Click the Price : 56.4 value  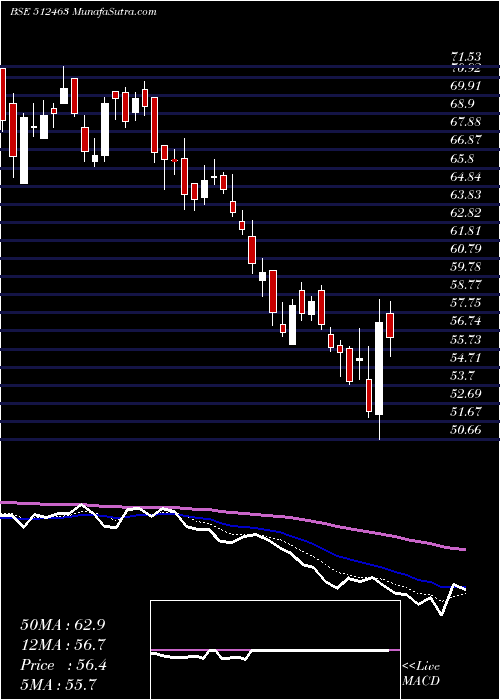tap(63, 665)
